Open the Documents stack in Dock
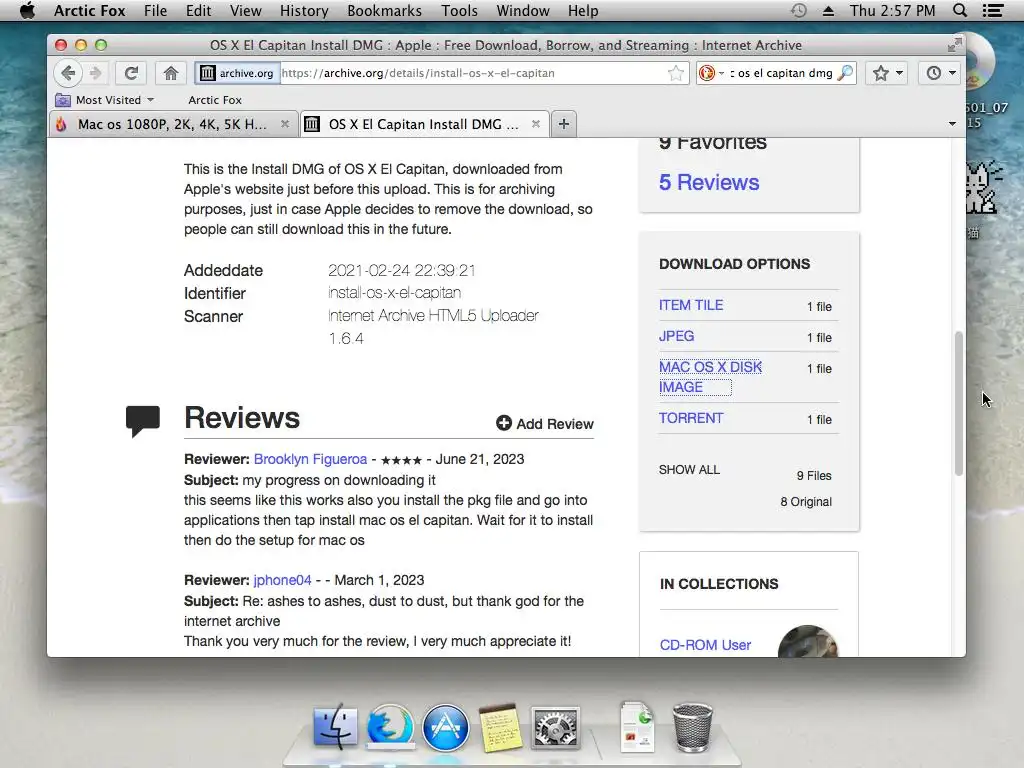This screenshot has width=1024, height=768. 637,727
